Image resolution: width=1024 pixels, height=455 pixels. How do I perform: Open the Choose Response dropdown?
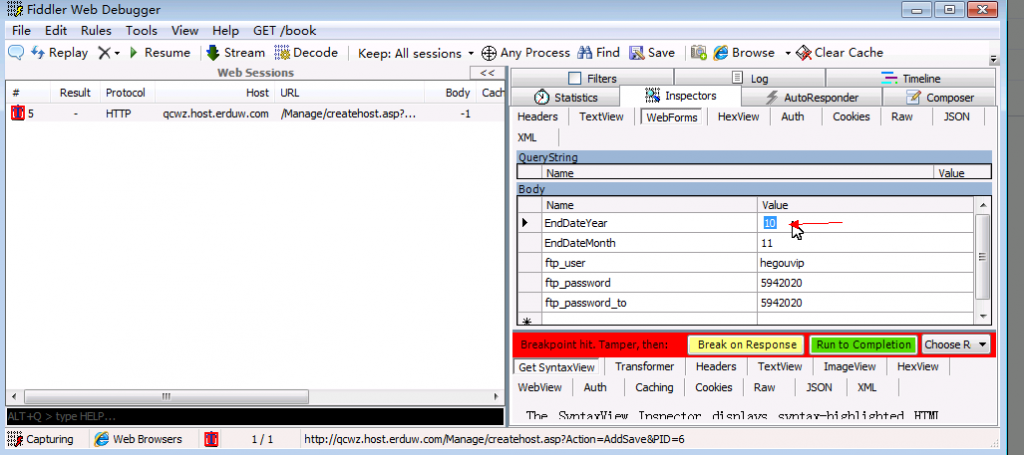click(955, 345)
